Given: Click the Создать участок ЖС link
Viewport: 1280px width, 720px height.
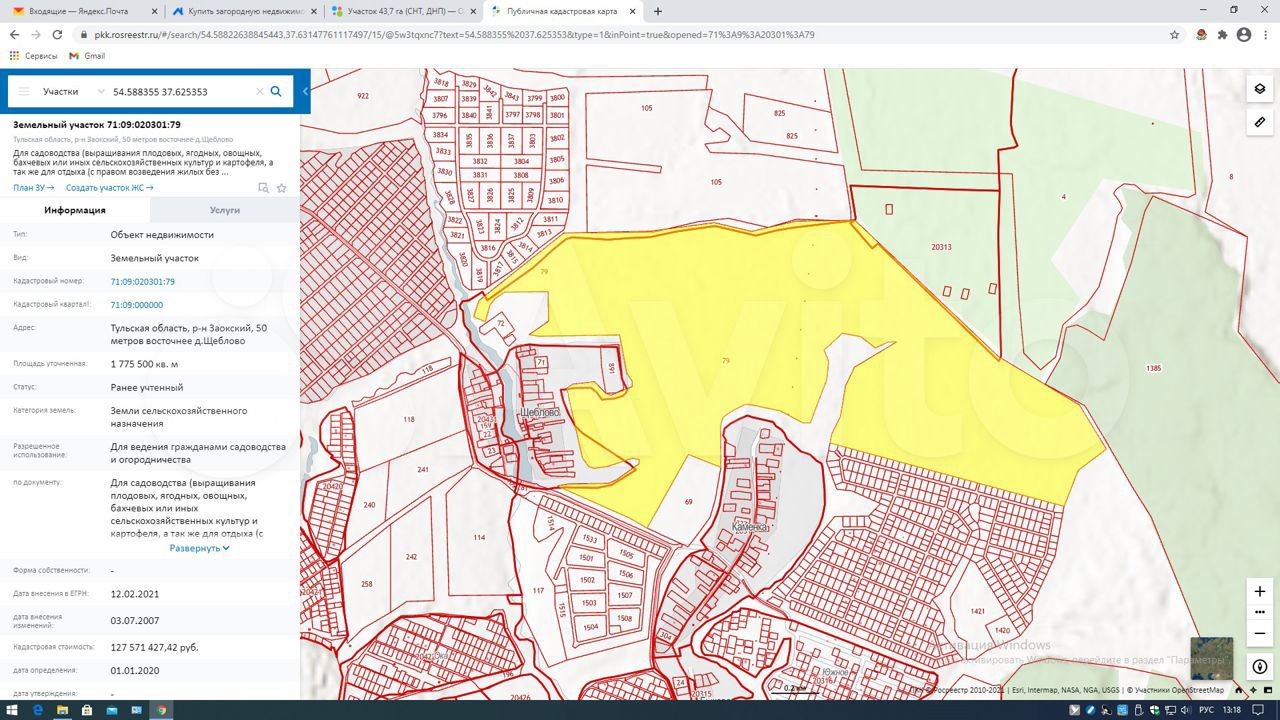Looking at the screenshot, I should coord(109,188).
